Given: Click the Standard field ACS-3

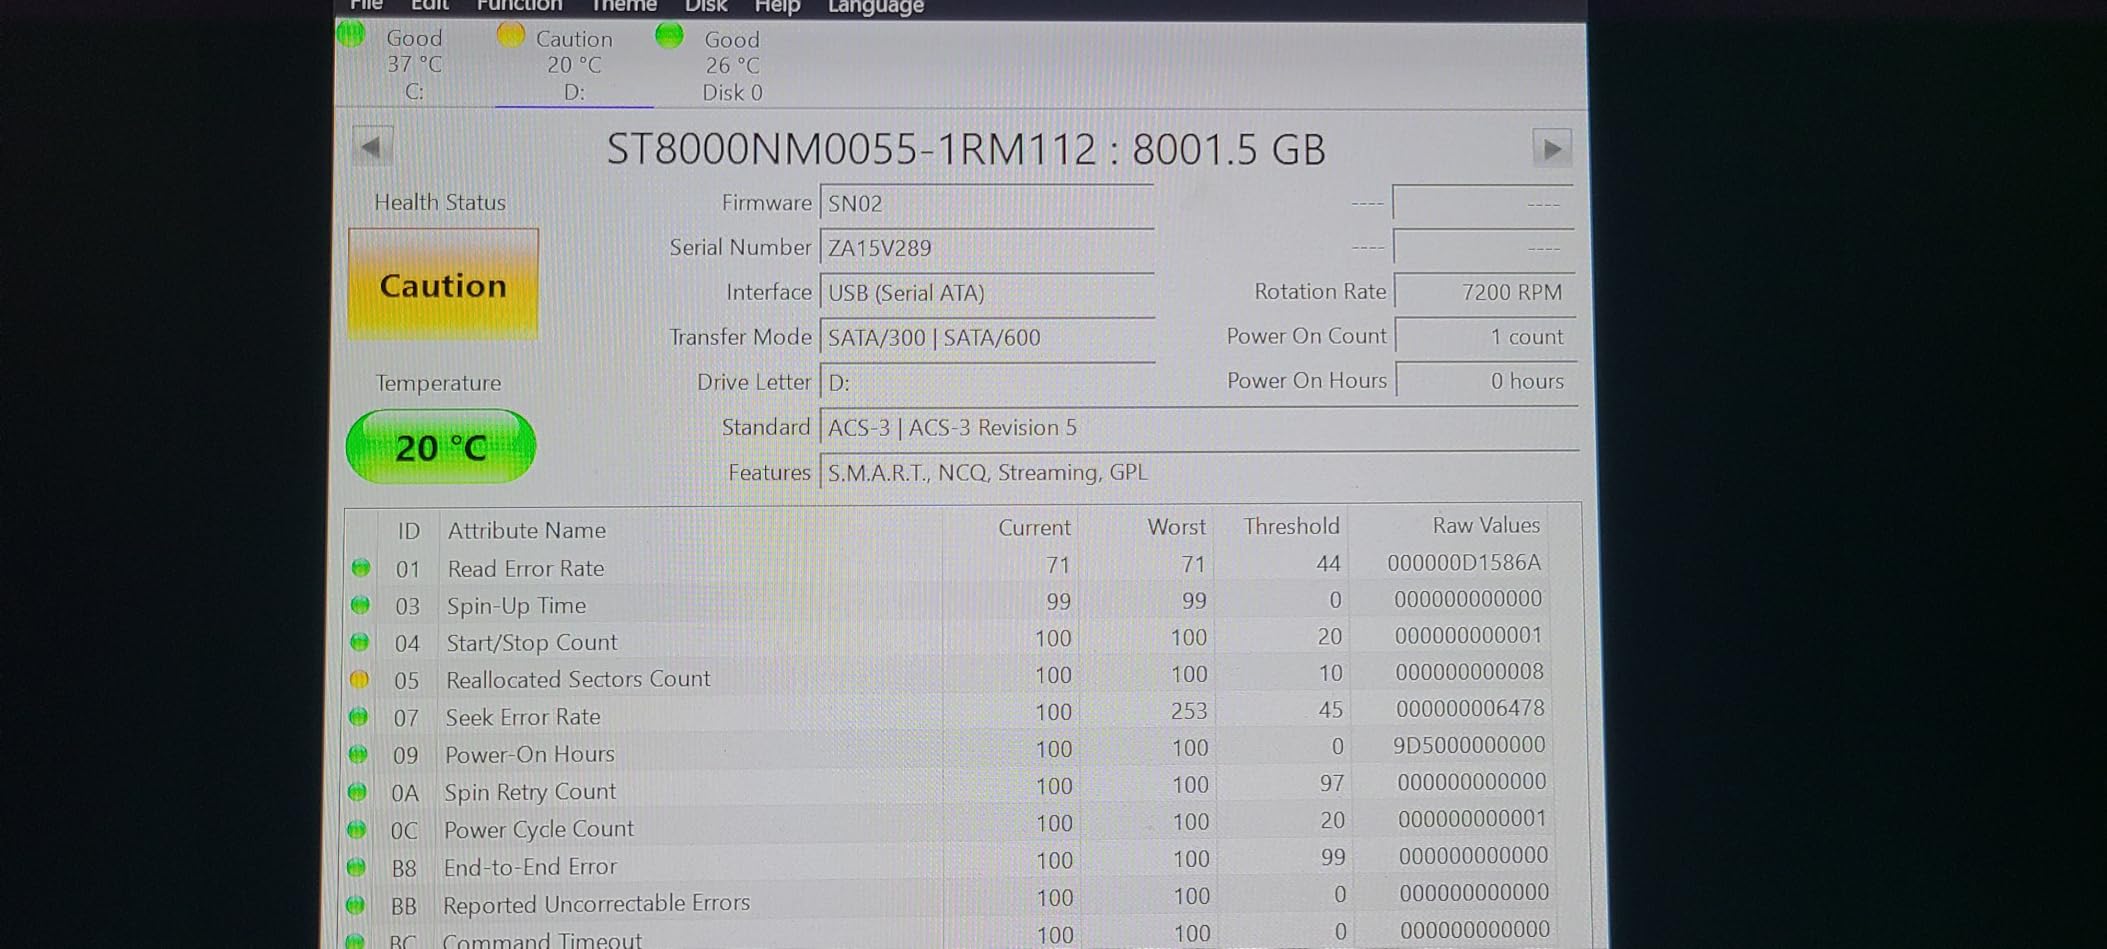Looking at the screenshot, I should click(x=1198, y=427).
